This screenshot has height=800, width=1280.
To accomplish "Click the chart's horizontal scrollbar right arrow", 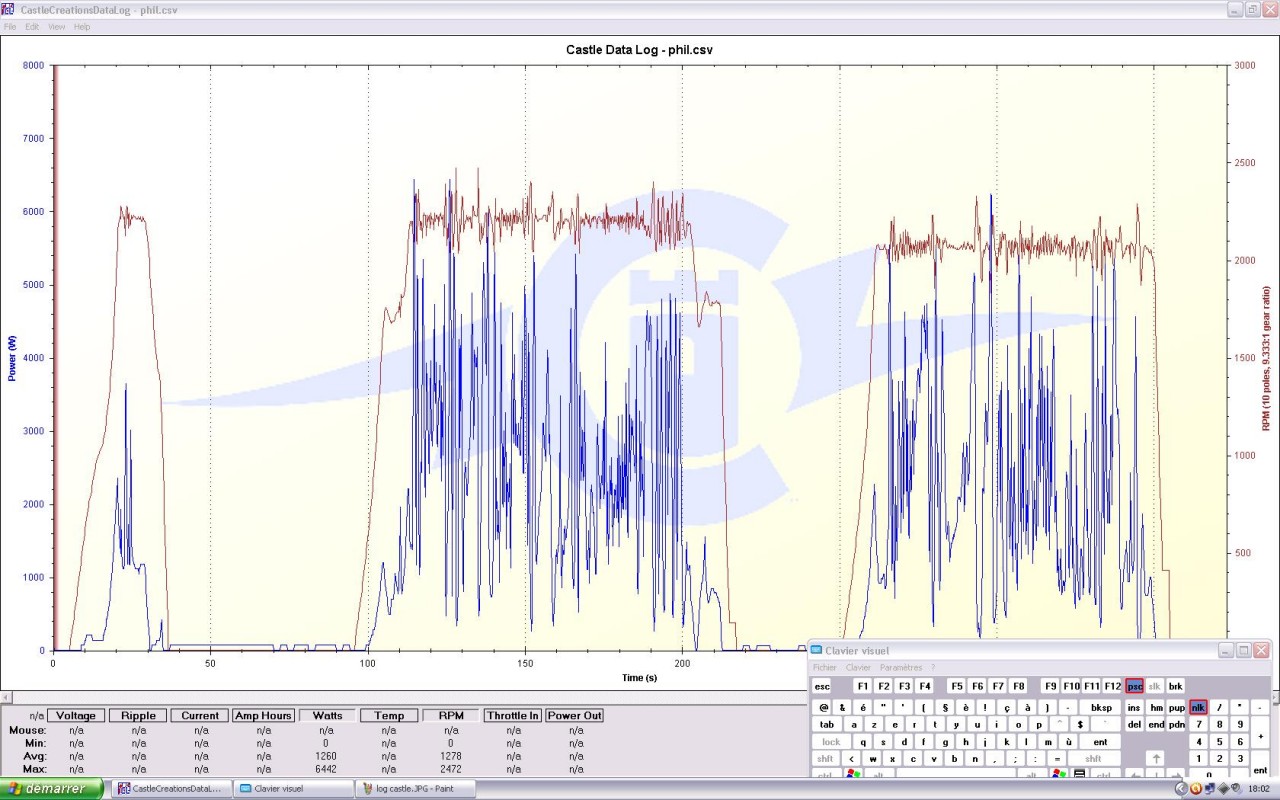I will [x=1274, y=697].
